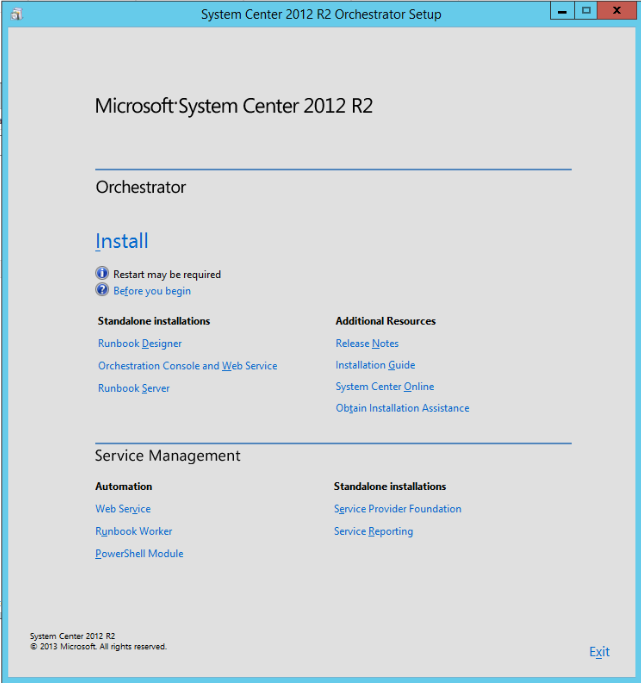Open the Release Notes

(367, 344)
